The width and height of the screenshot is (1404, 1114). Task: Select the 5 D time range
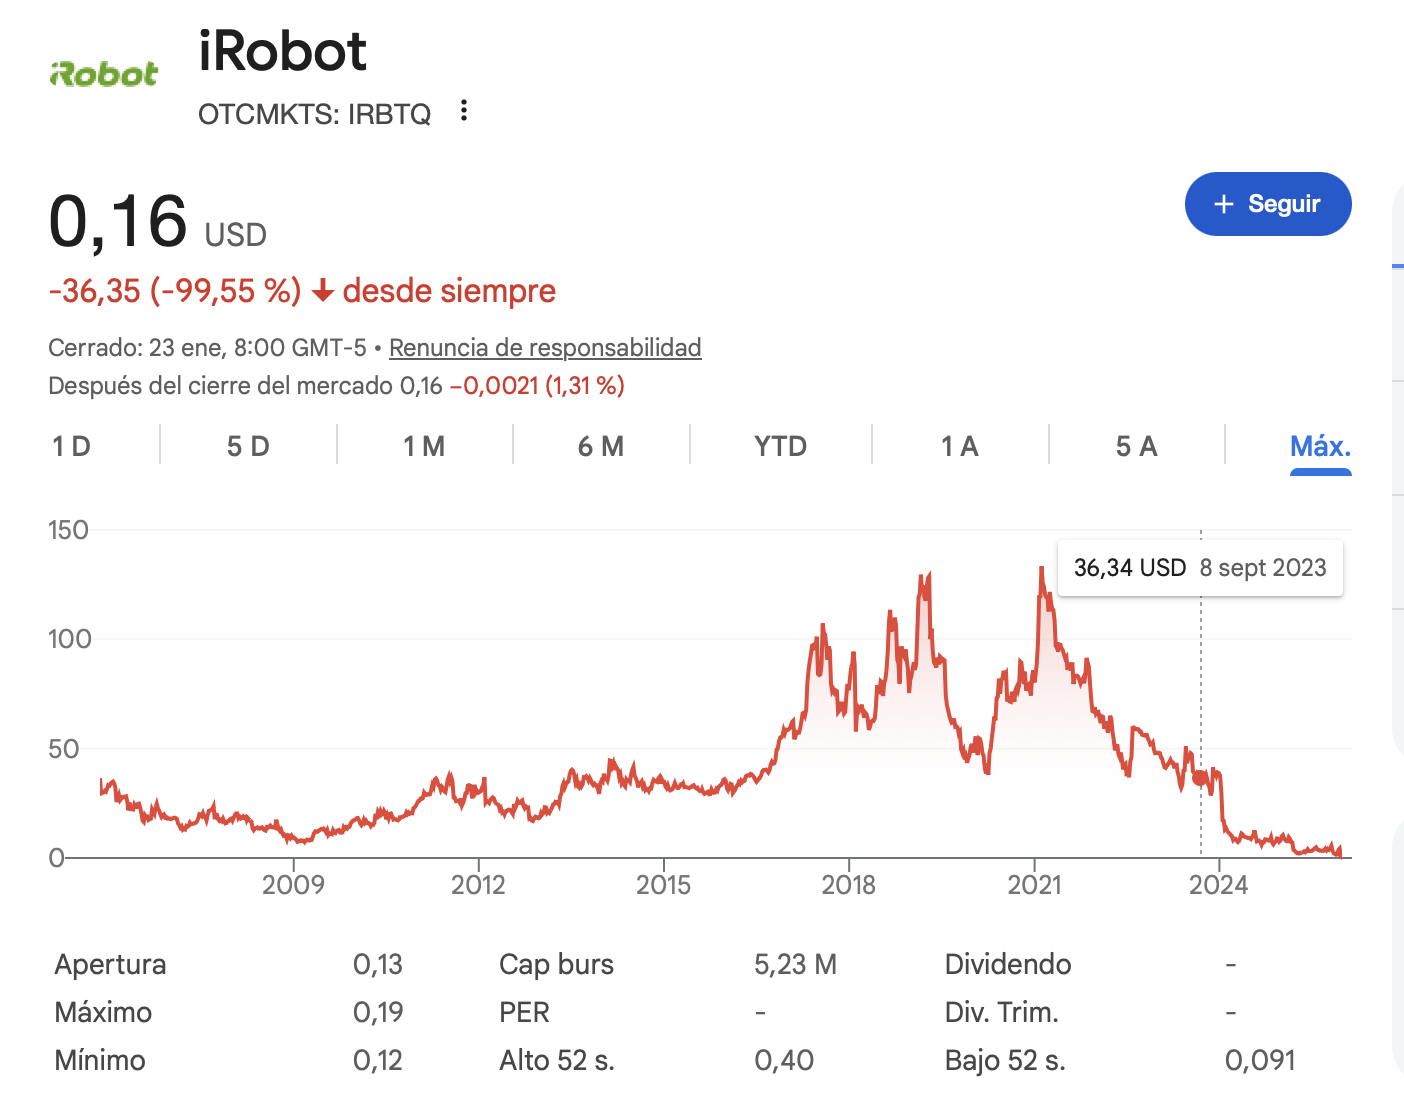pos(248,446)
